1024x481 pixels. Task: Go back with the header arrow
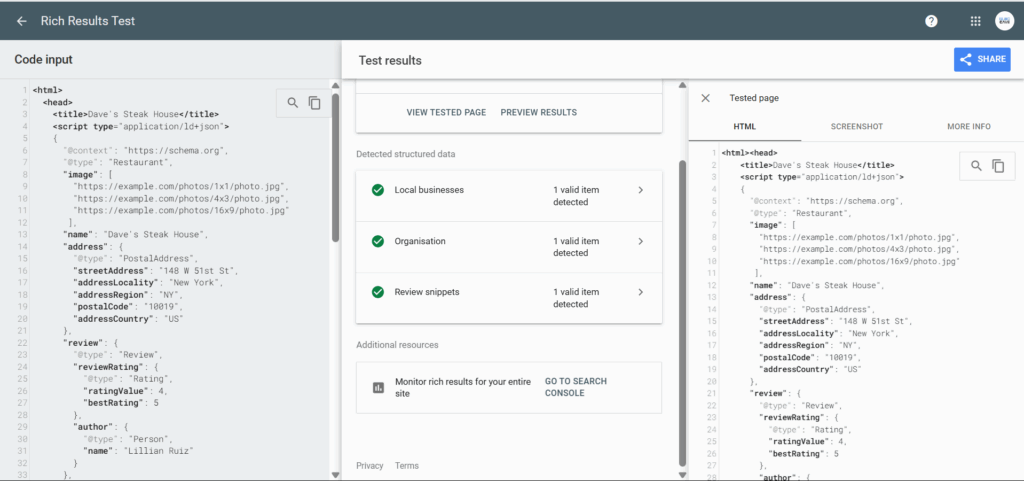[x=22, y=21]
